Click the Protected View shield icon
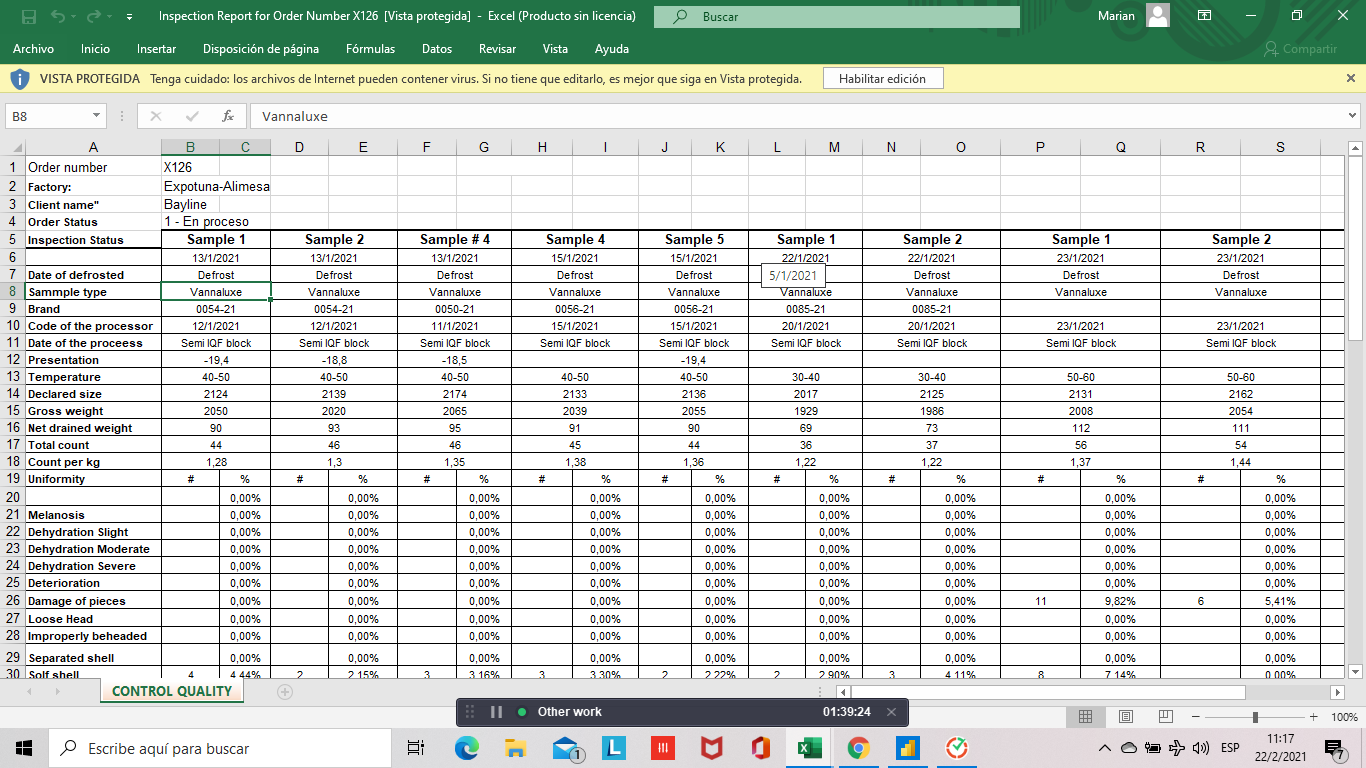Image resolution: width=1366 pixels, height=768 pixels. coord(20,78)
